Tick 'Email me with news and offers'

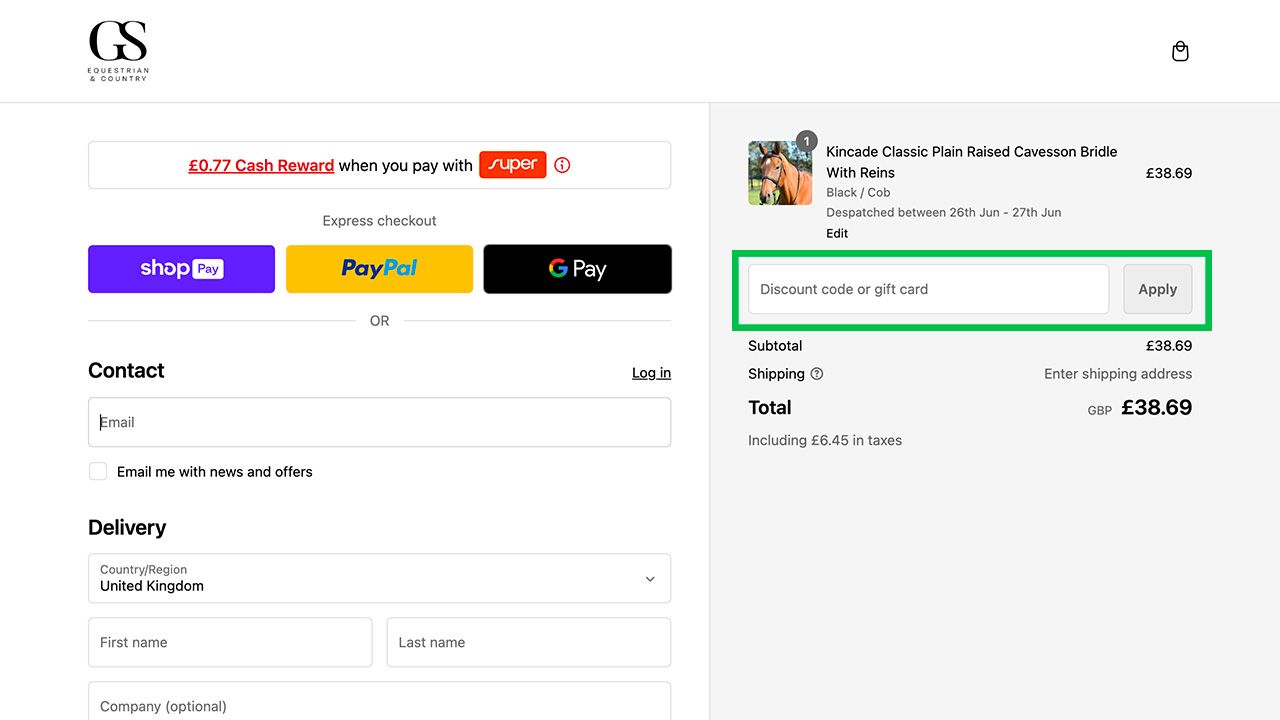click(x=98, y=471)
